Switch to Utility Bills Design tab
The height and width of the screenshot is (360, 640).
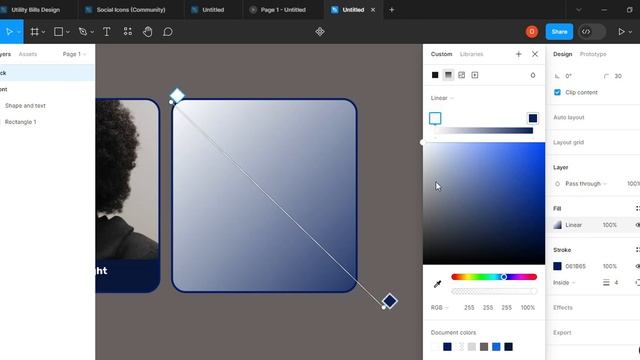click(x=36, y=9)
